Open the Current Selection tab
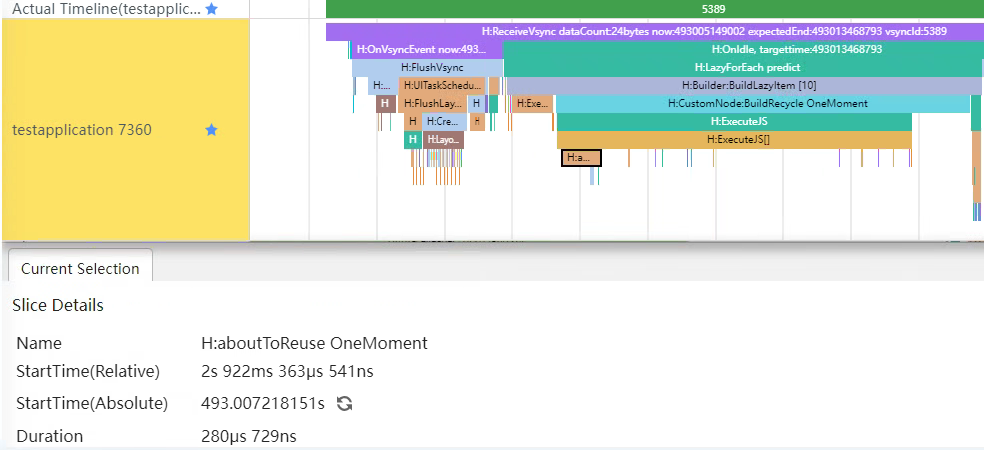 tap(80, 269)
